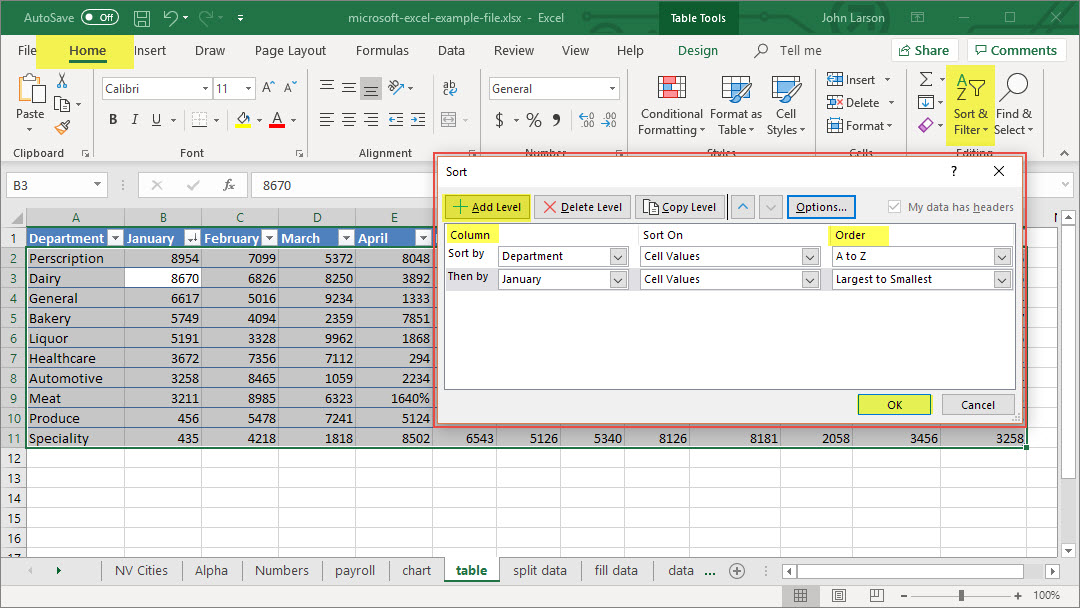Toggle the AutoSave switch
Screen dimensions: 1080x608
coord(99,18)
